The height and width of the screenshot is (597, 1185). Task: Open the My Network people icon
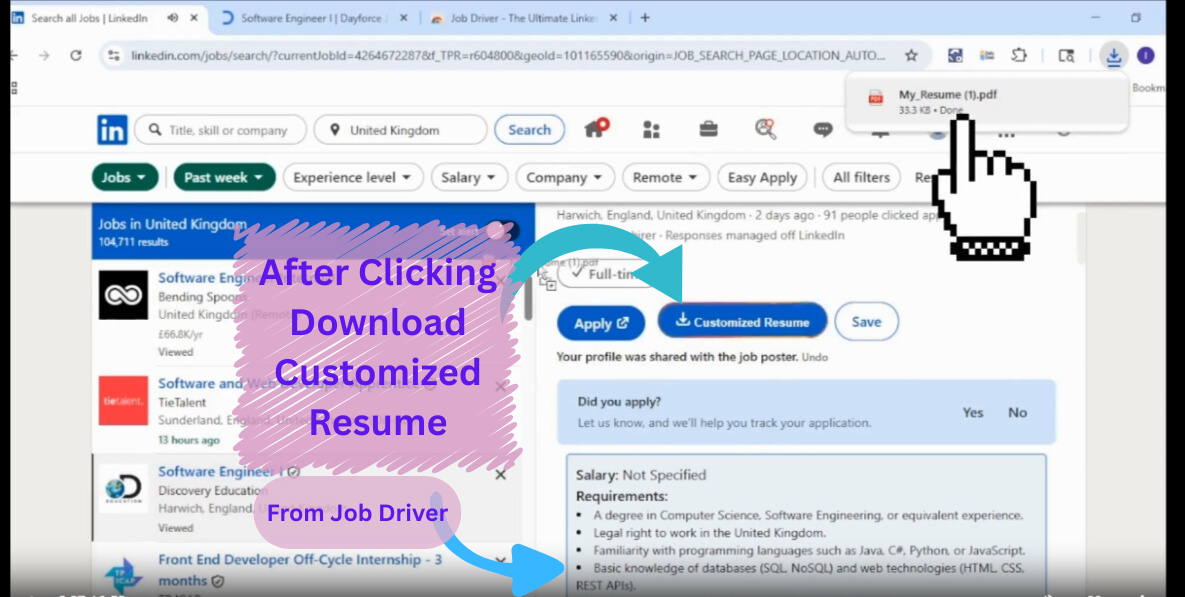(652, 130)
